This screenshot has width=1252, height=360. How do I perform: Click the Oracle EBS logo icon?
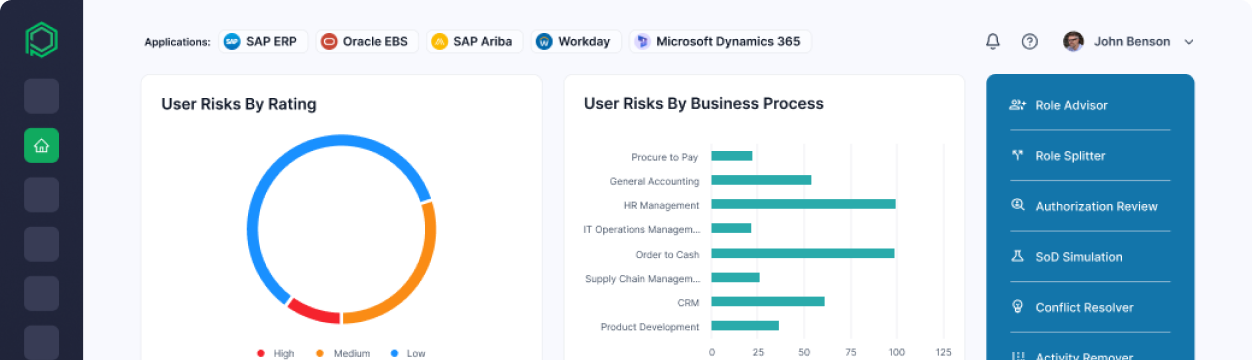pyautogui.click(x=329, y=41)
